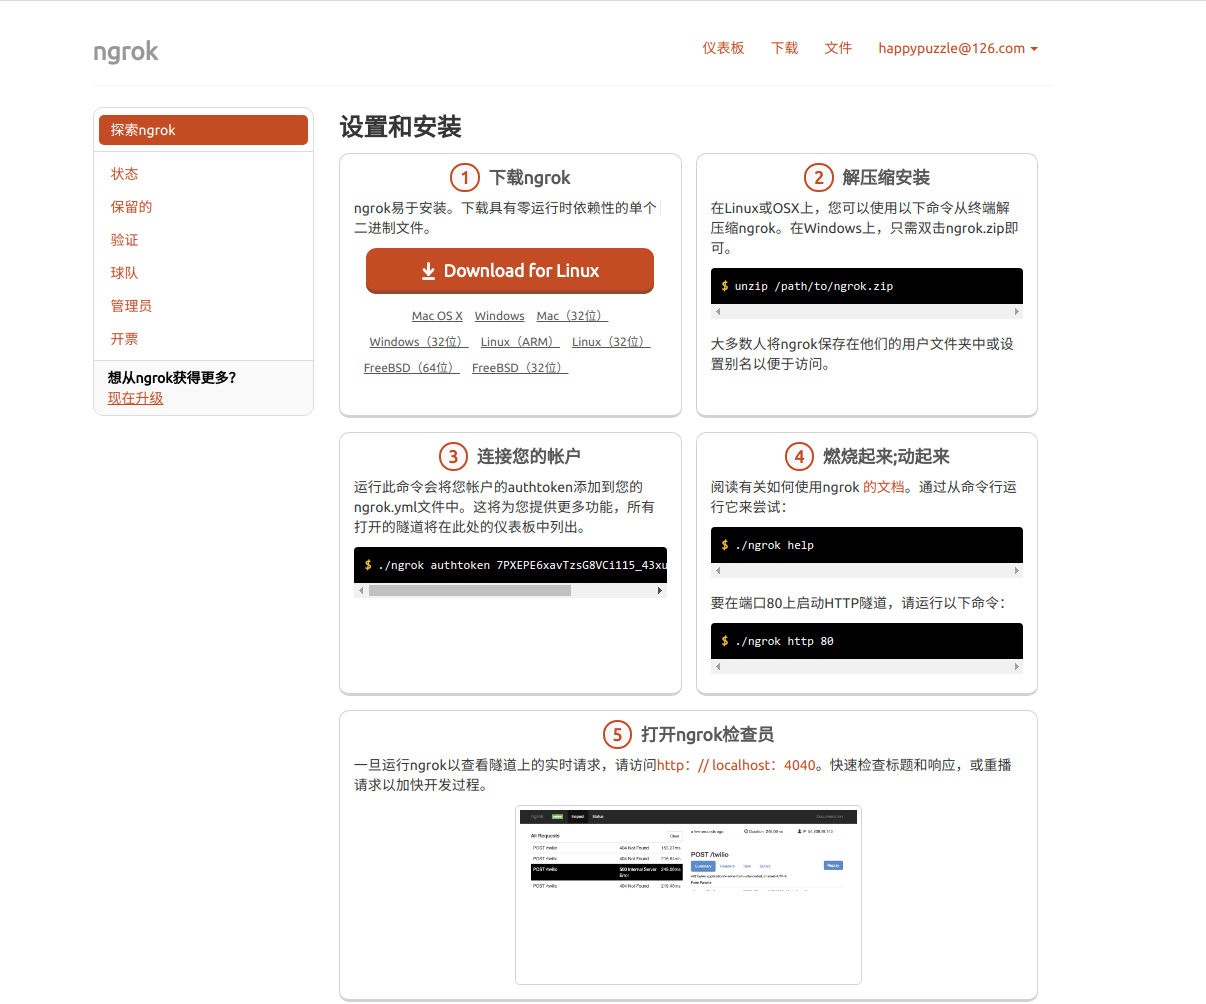Click the Download for Linux button
This screenshot has height=1004, width=1206.
point(510,271)
